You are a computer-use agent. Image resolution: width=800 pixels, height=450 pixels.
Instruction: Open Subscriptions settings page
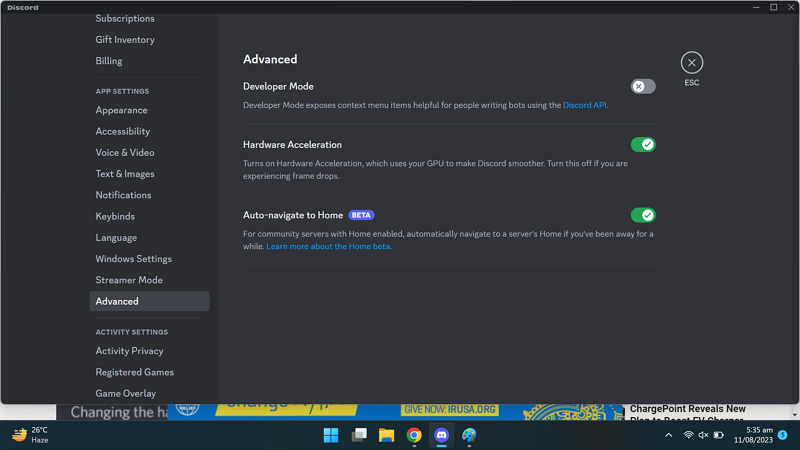[x=125, y=18]
